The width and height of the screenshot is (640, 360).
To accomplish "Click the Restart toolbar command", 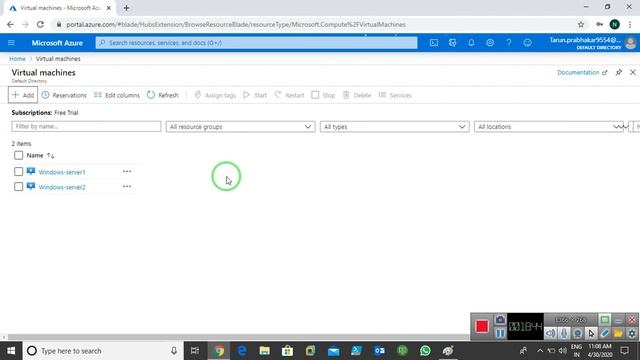I will 289,95.
